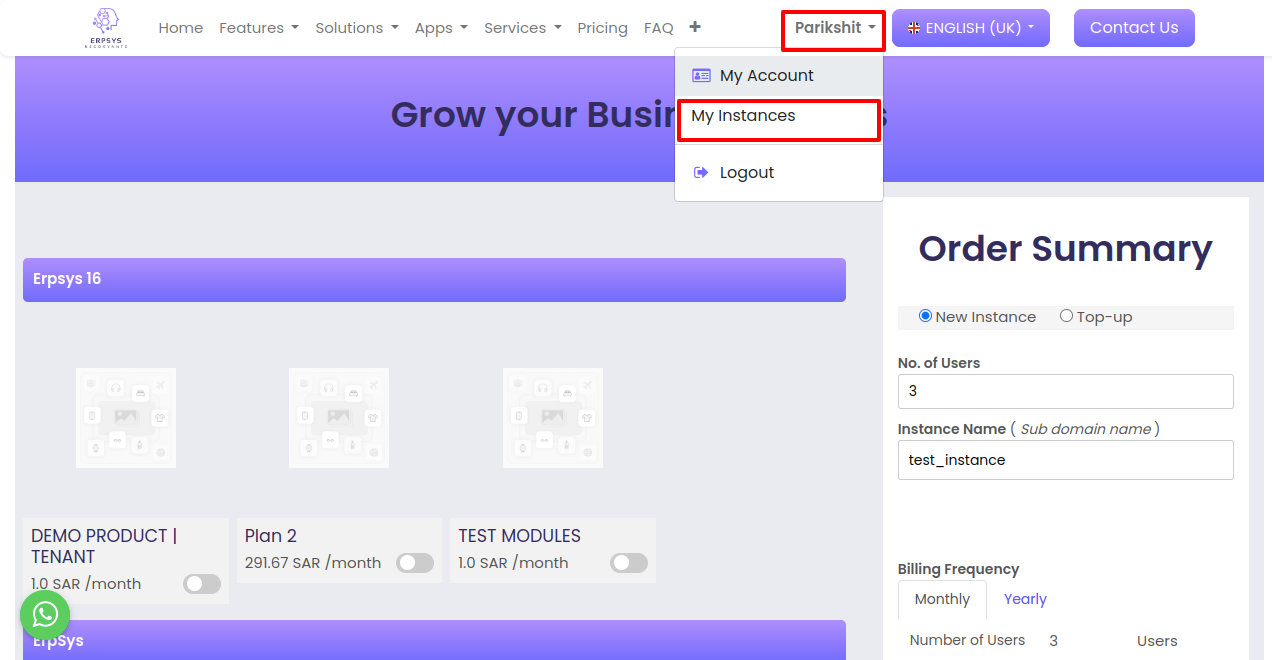This screenshot has height=660, width=1272.
Task: Open the Solutions dropdown
Action: (x=357, y=28)
